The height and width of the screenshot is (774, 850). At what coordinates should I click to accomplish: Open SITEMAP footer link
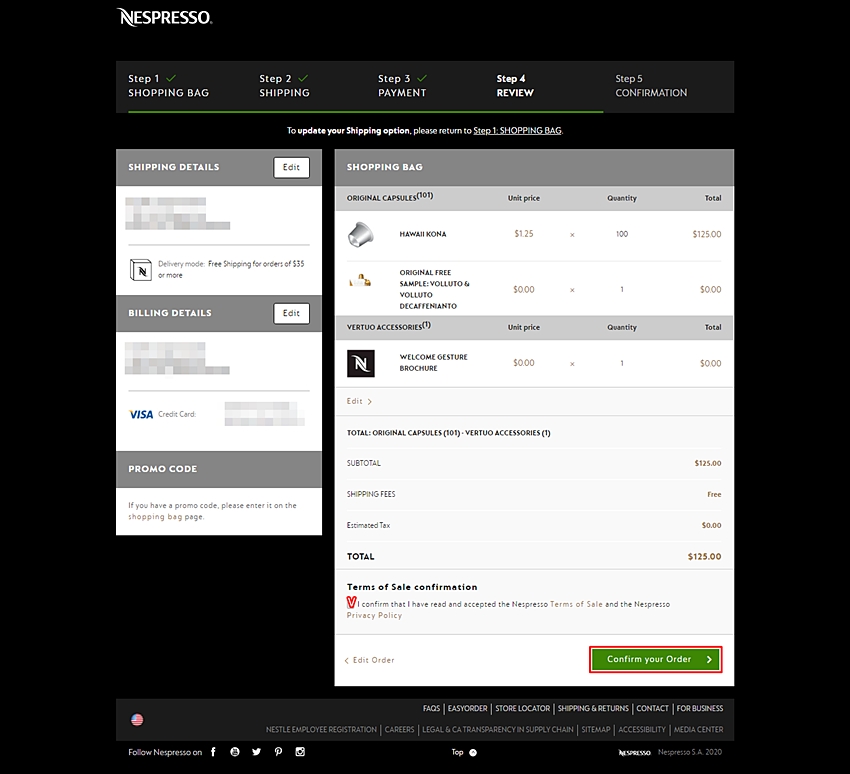596,730
